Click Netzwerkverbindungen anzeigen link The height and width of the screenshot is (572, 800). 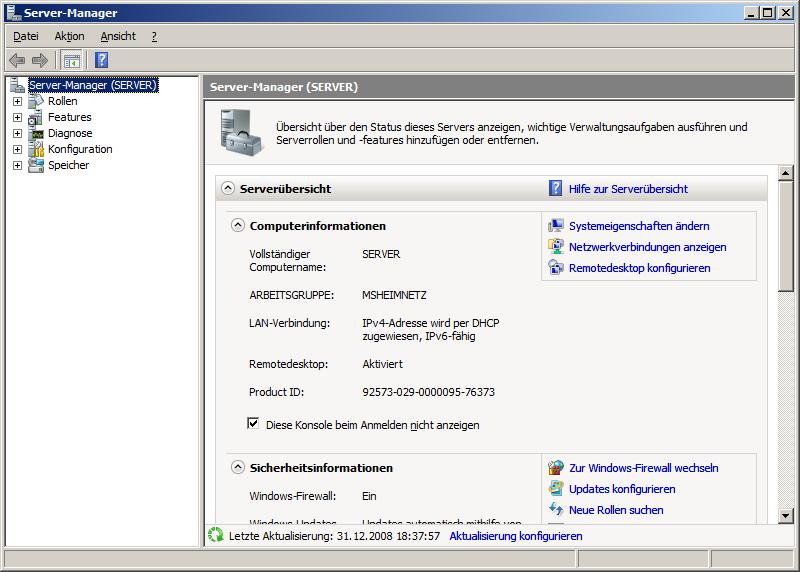click(x=647, y=247)
